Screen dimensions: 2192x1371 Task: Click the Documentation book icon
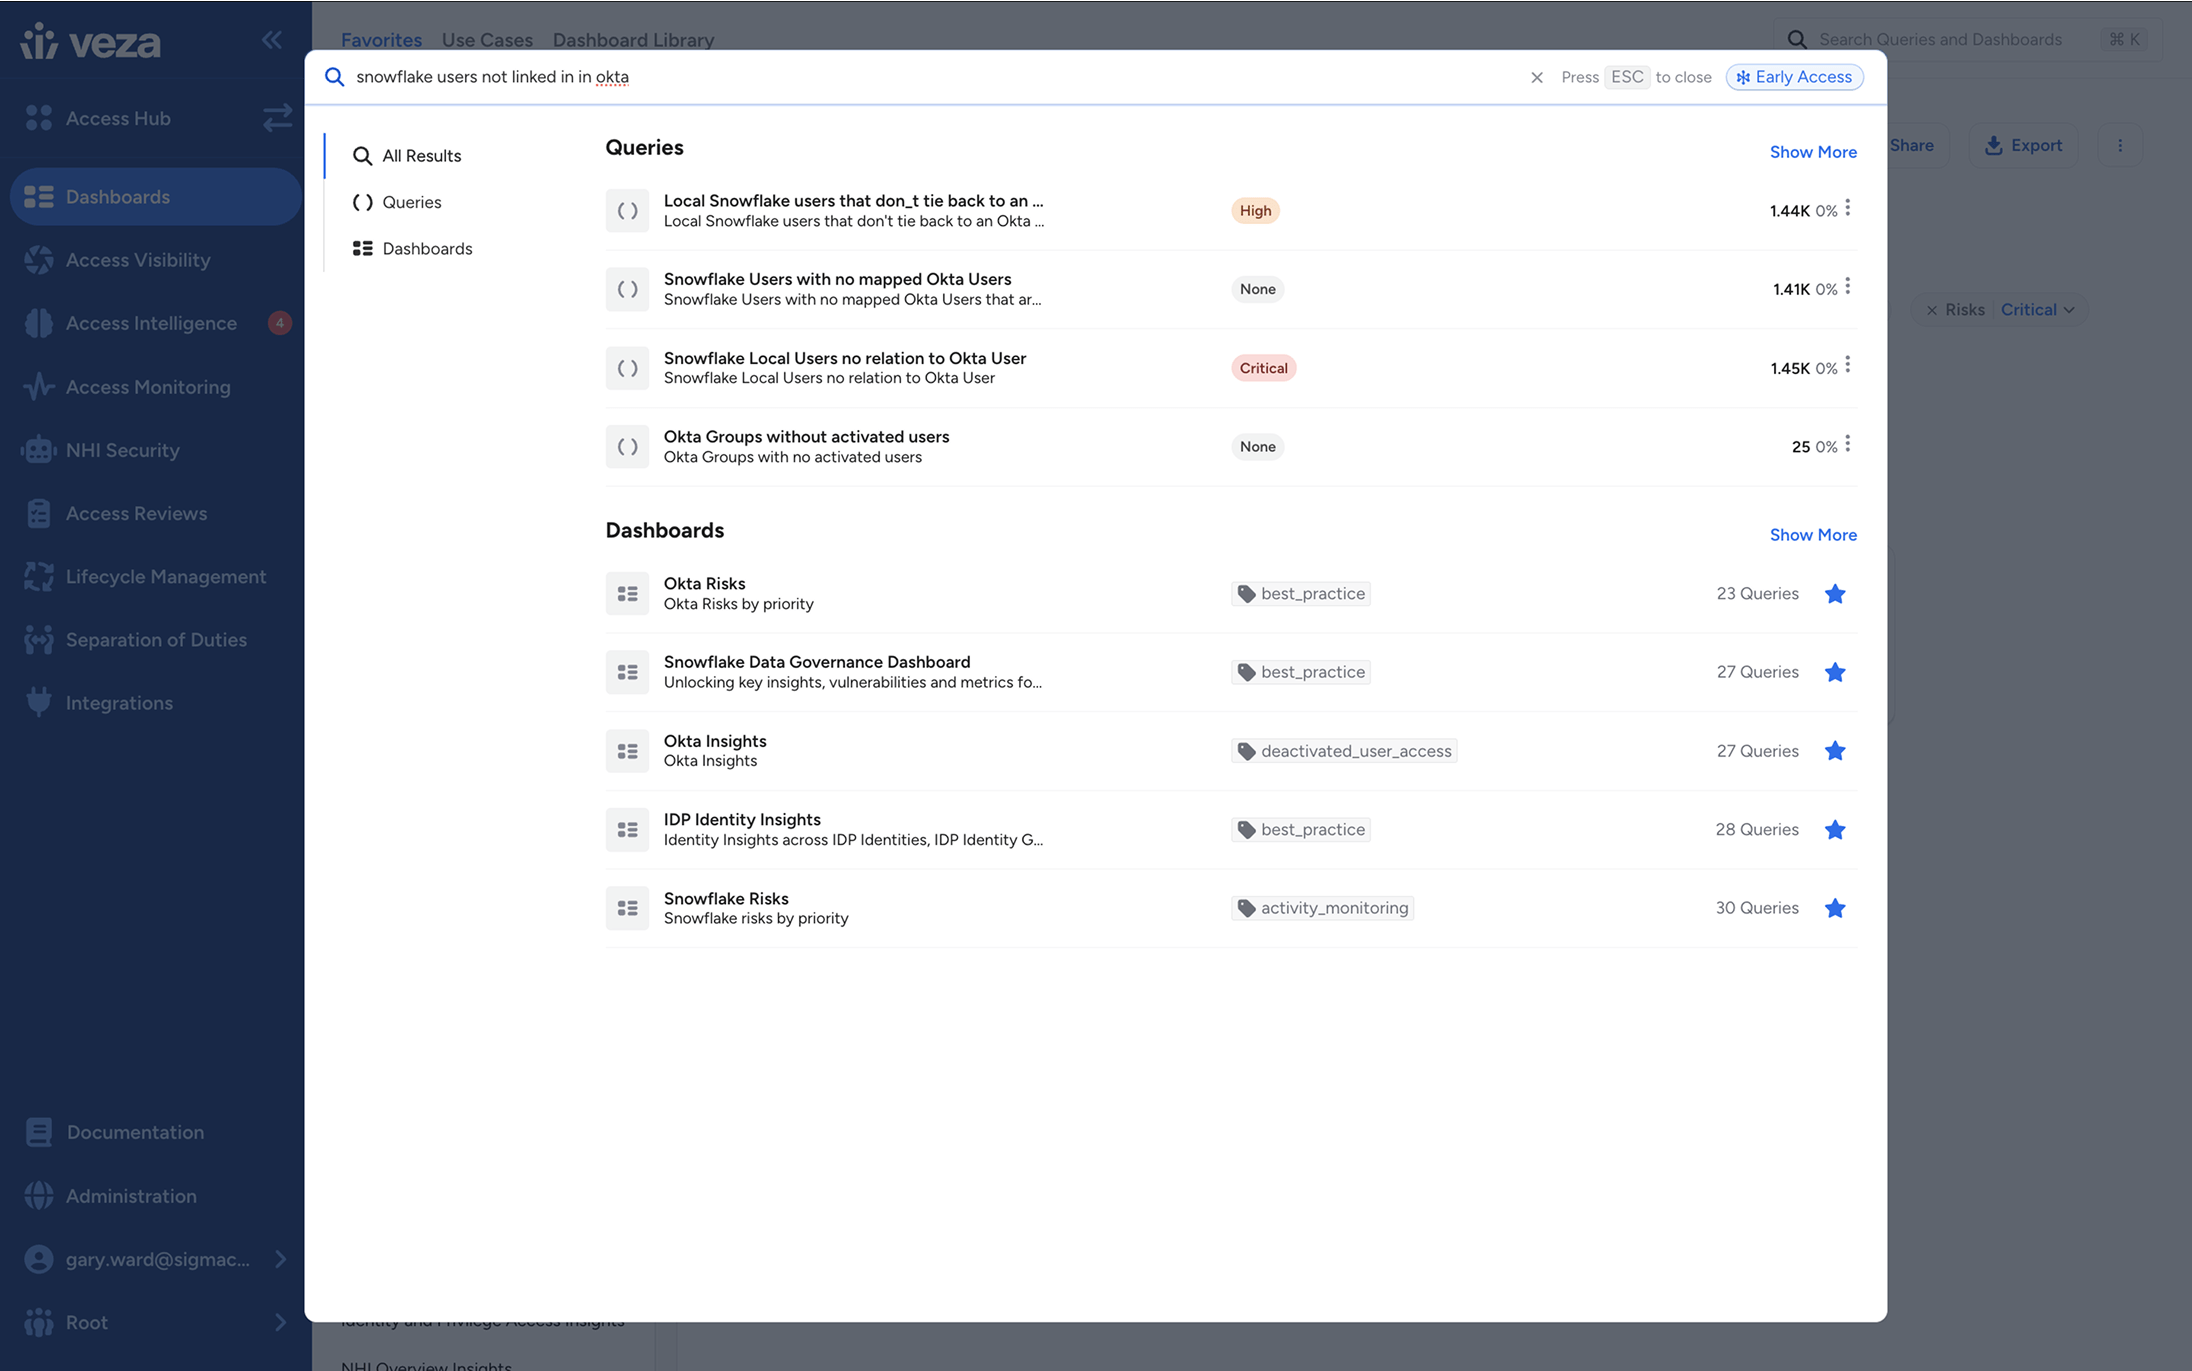39,1132
